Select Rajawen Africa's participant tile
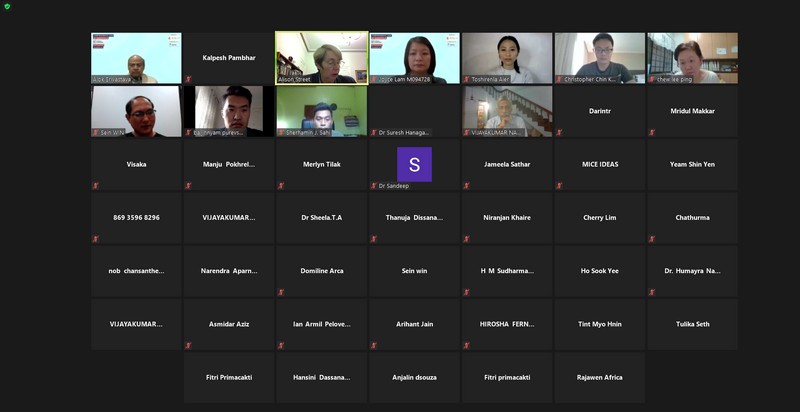Viewport: 800px width, 412px height. click(x=599, y=377)
